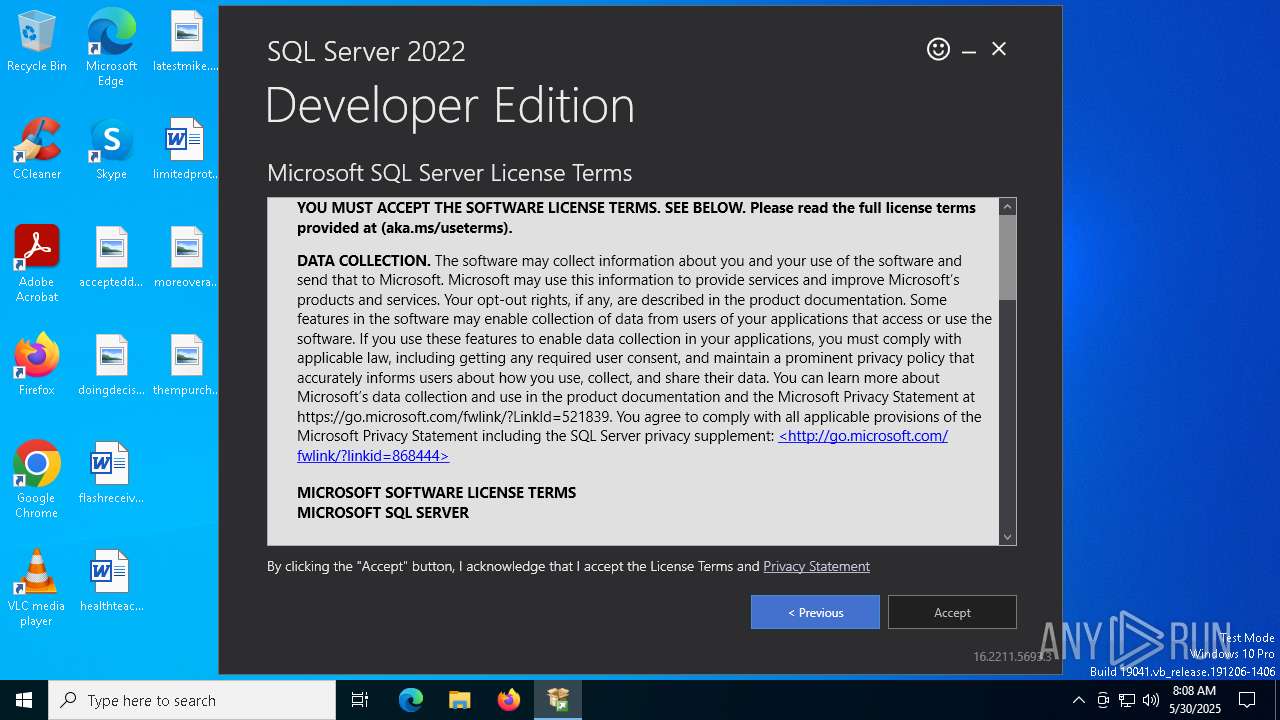Select Google Chrome desktop shortcut
This screenshot has height=720, width=1280.
coord(37,480)
